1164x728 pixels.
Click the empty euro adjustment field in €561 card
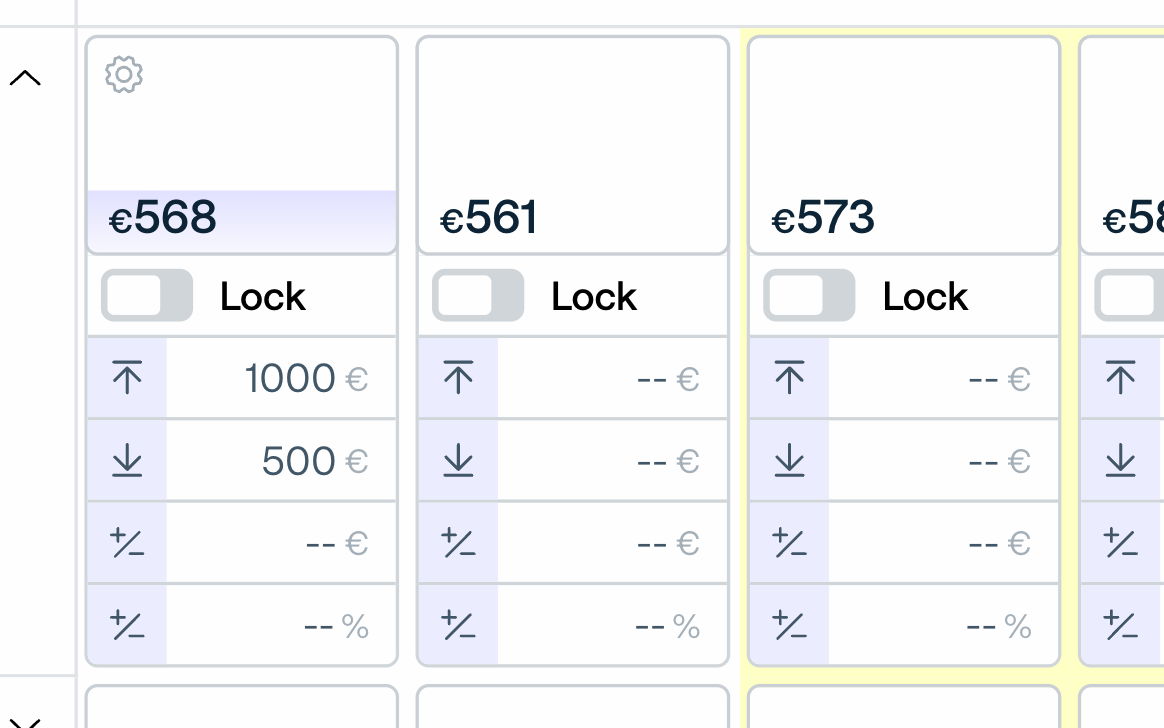pos(612,543)
